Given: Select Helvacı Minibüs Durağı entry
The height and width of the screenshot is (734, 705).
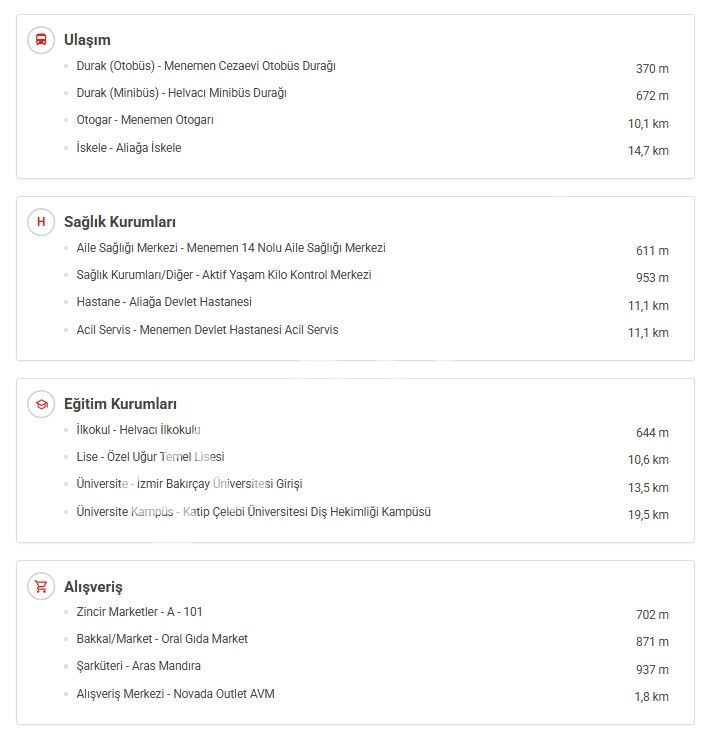Looking at the screenshot, I should (181, 93).
